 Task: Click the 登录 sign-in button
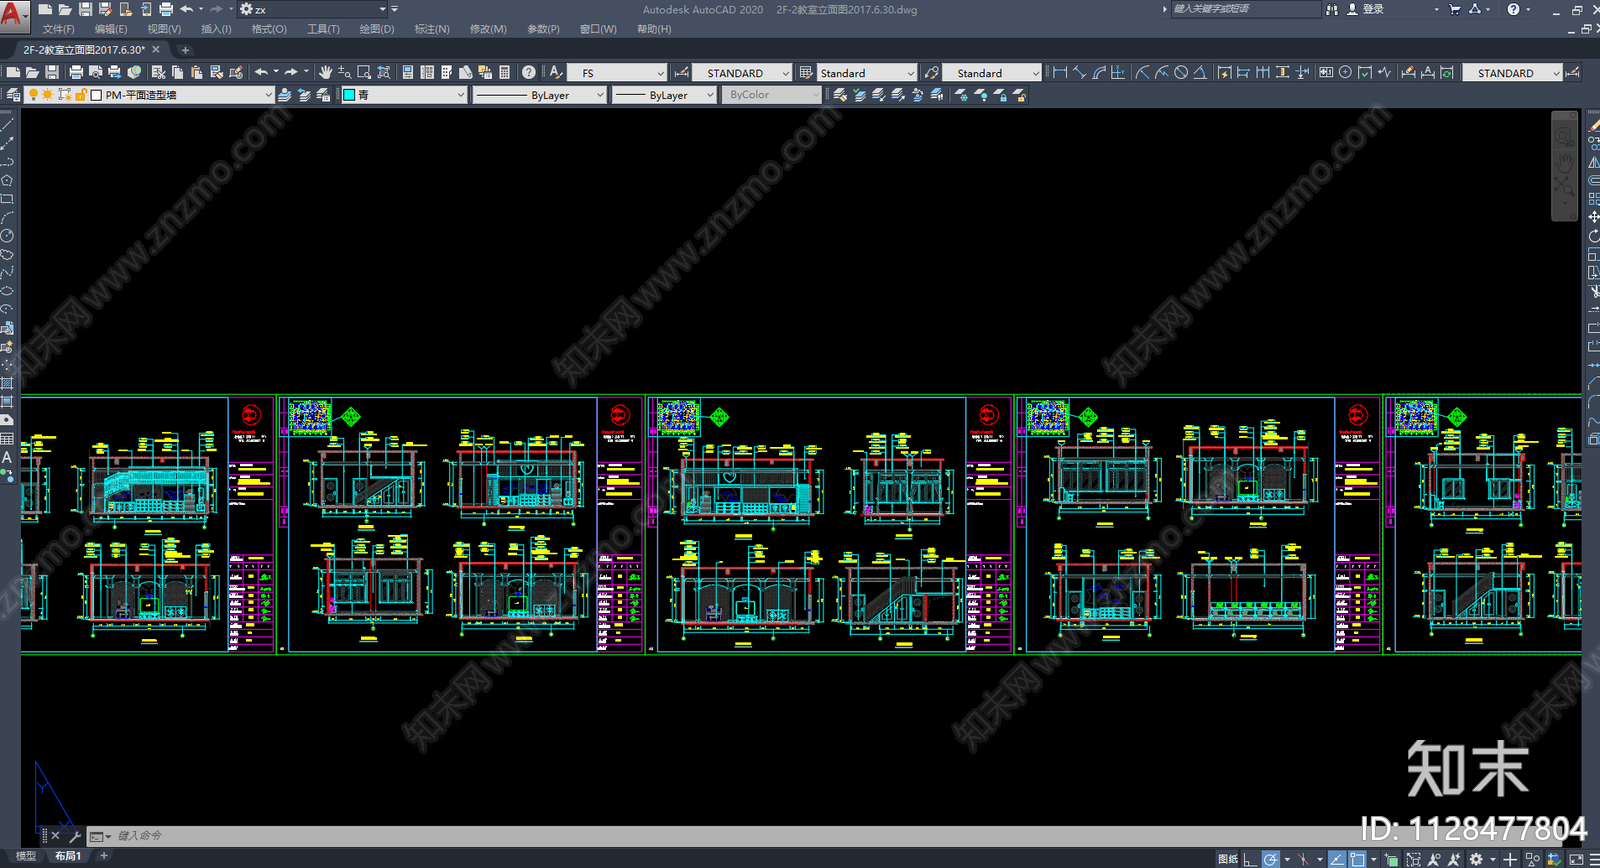pyautogui.click(x=1367, y=9)
